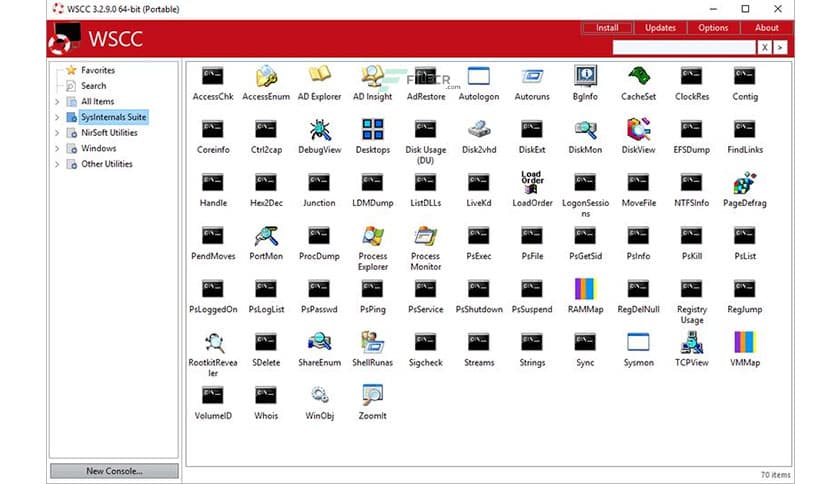The width and height of the screenshot is (836, 484).
Task: Select the Windows category in the tree
Action: click(98, 148)
